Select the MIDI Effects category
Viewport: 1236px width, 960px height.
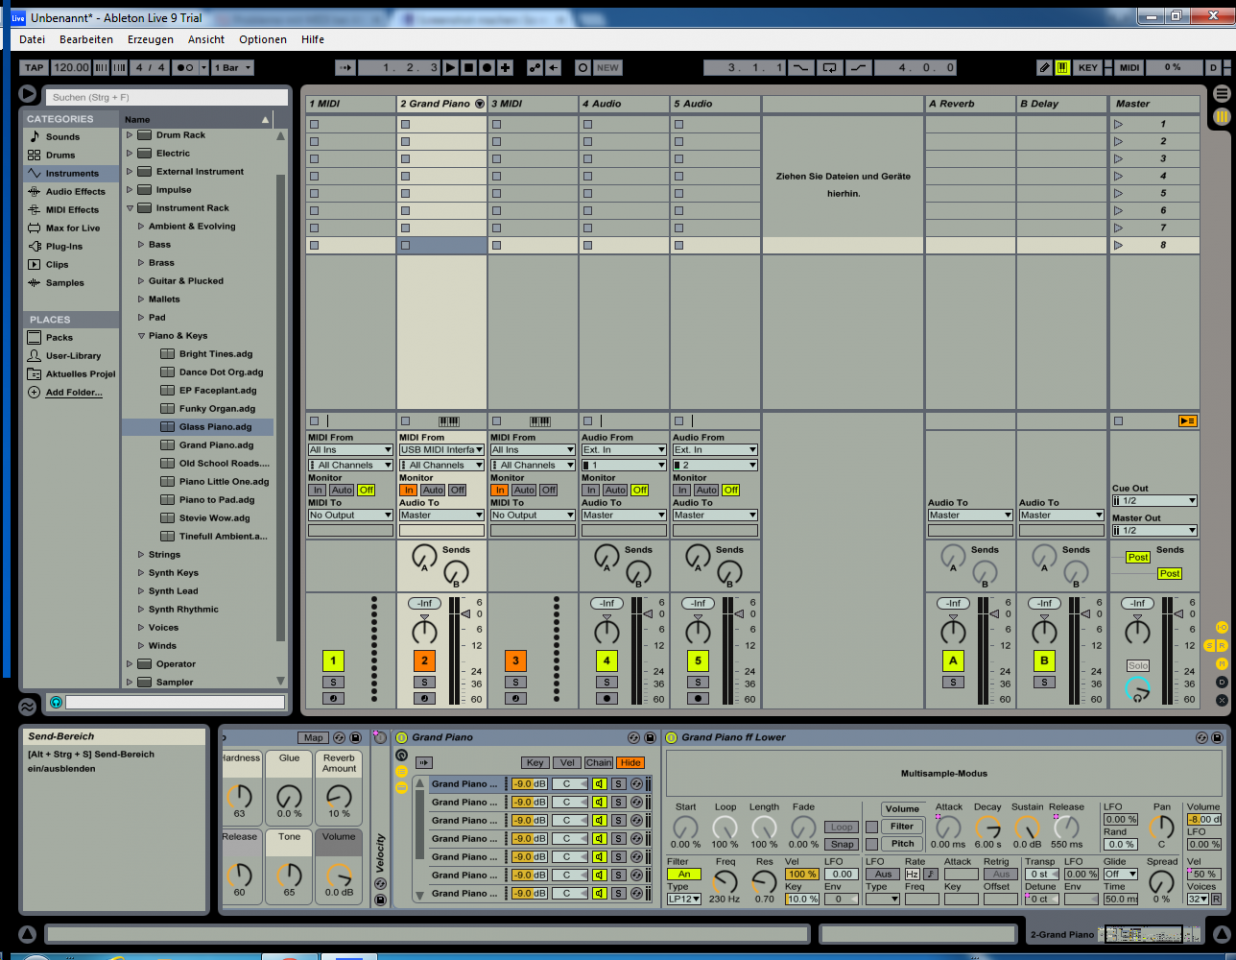point(72,210)
